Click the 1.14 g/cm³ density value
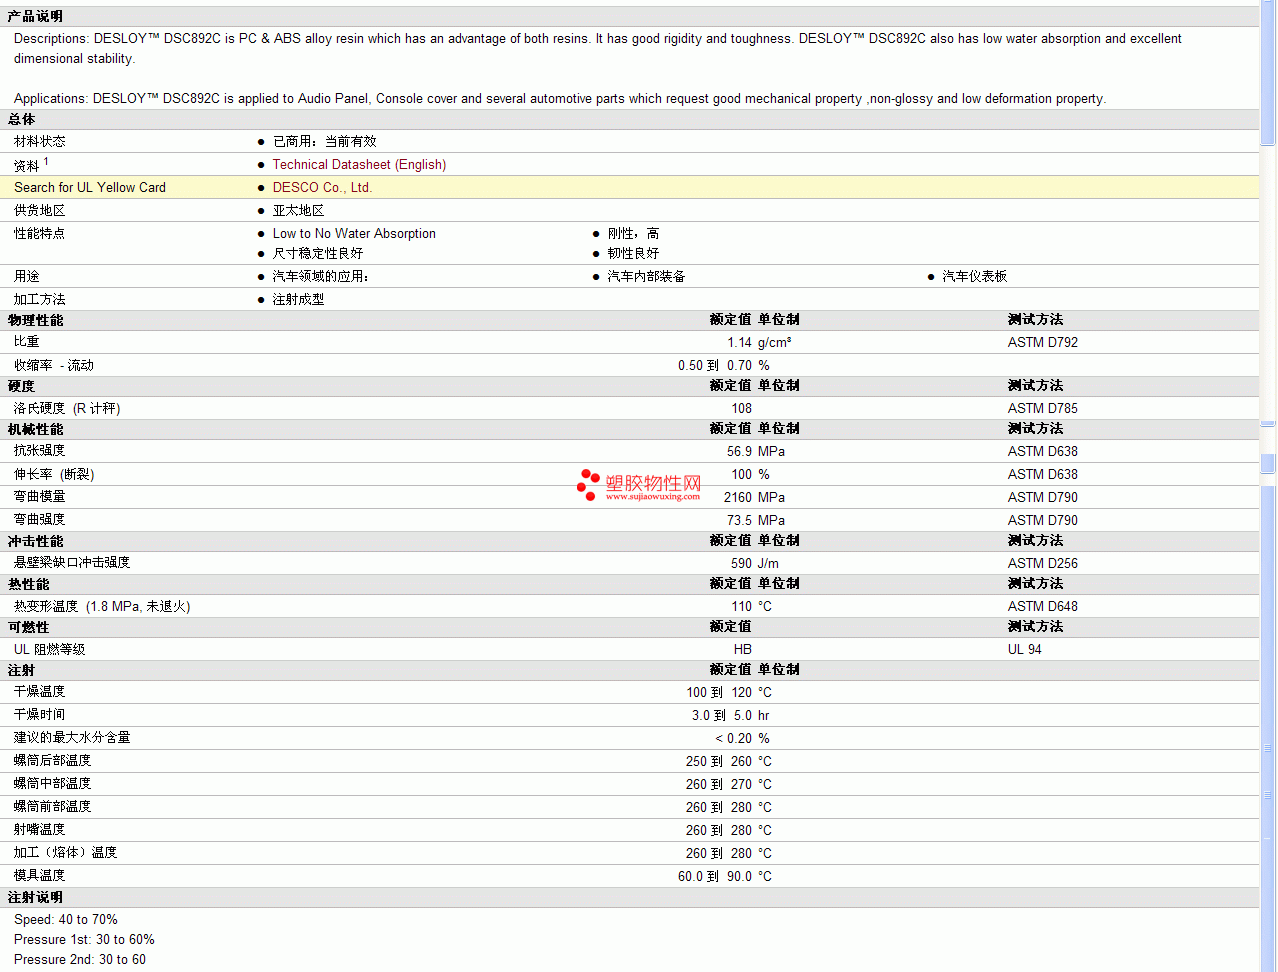 759,343
